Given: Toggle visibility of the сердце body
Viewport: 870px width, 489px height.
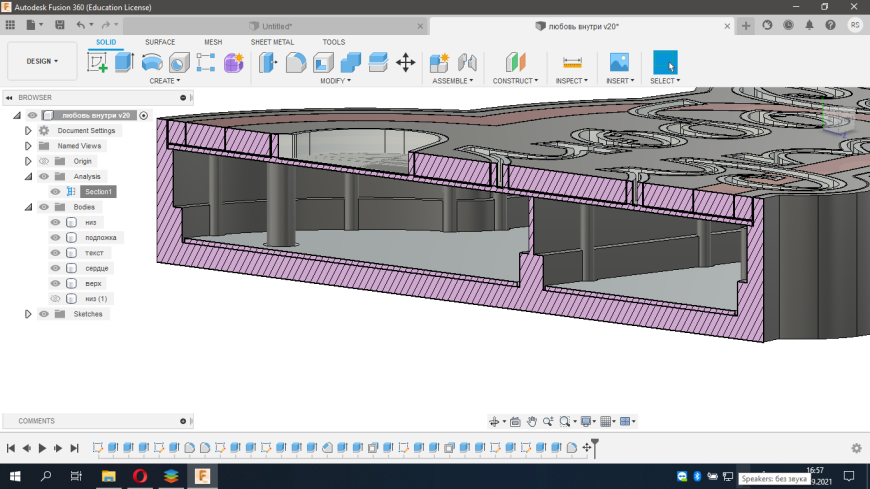Looking at the screenshot, I should [56, 268].
